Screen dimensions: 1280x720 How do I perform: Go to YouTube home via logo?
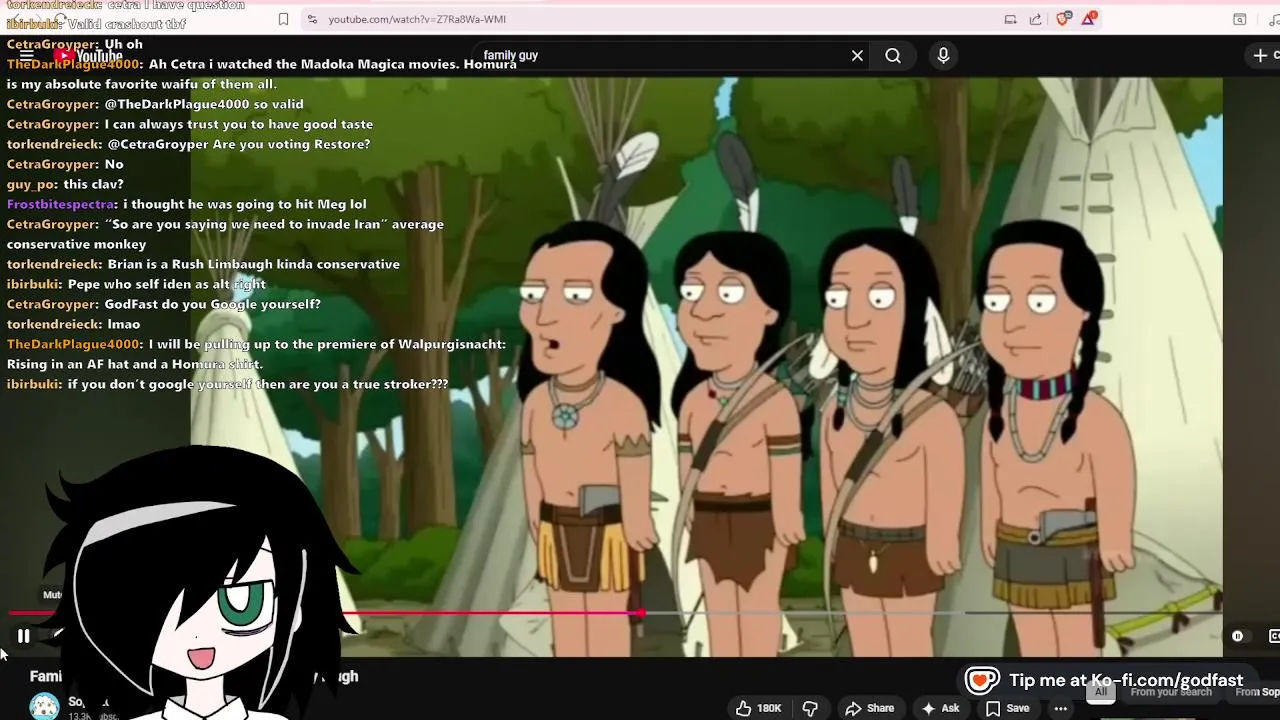(88, 56)
